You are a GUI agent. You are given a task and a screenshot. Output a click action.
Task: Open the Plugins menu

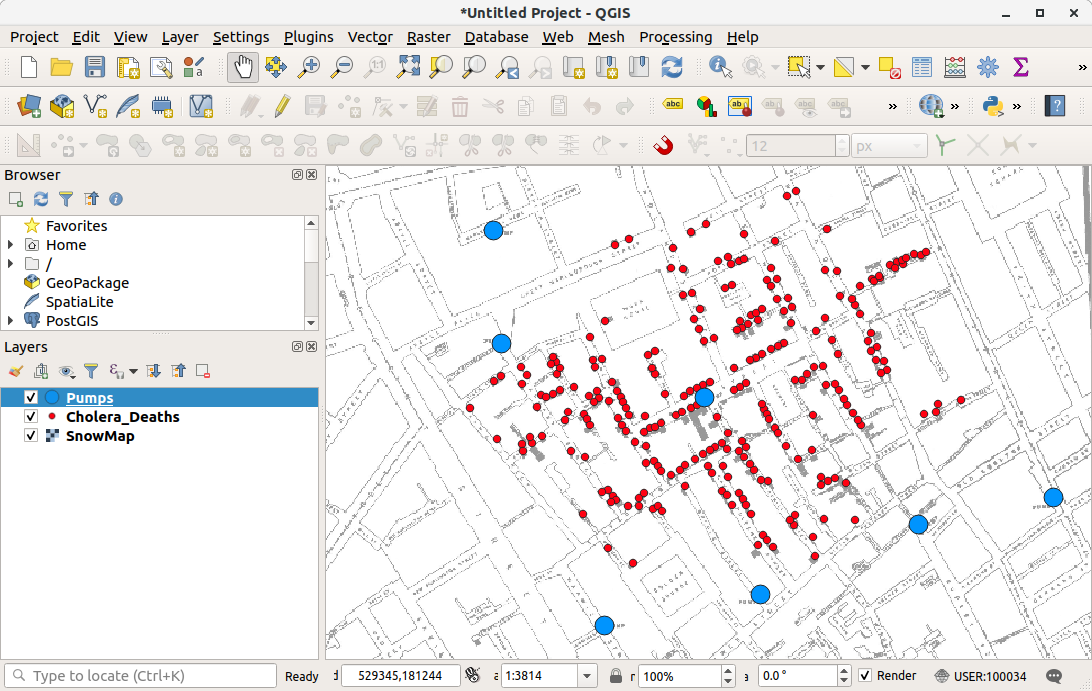[x=309, y=37]
